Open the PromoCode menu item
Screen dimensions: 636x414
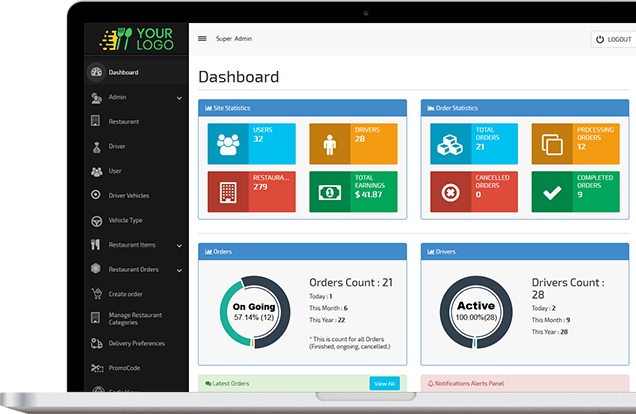coord(136,368)
